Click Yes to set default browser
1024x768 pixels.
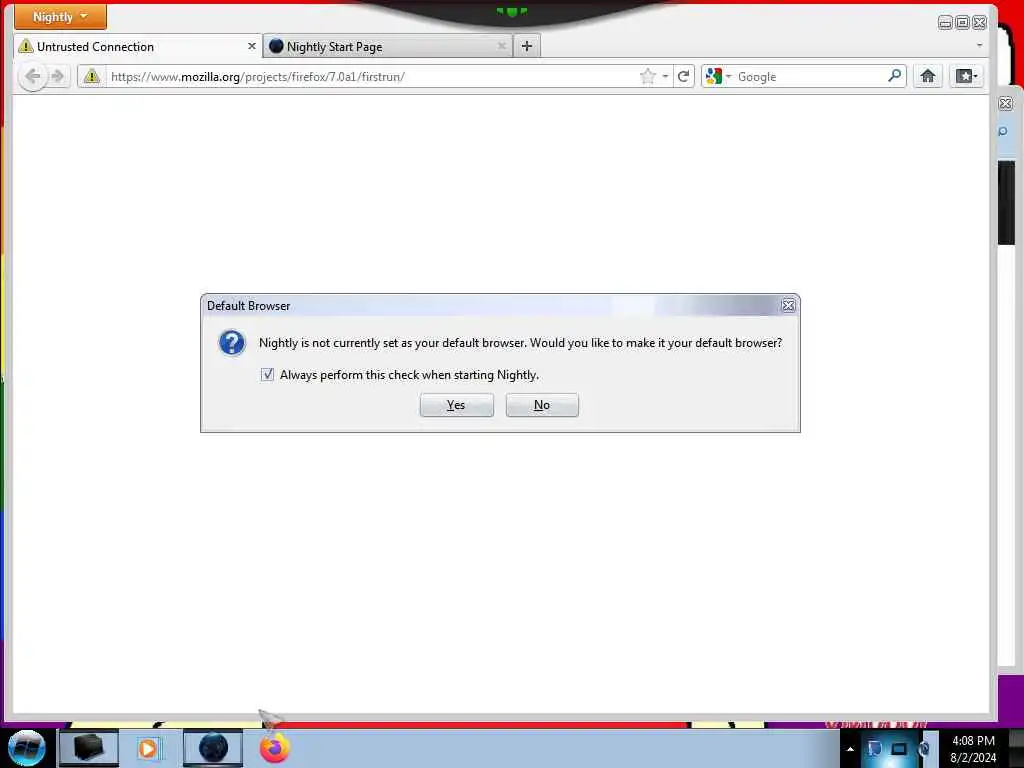click(456, 405)
